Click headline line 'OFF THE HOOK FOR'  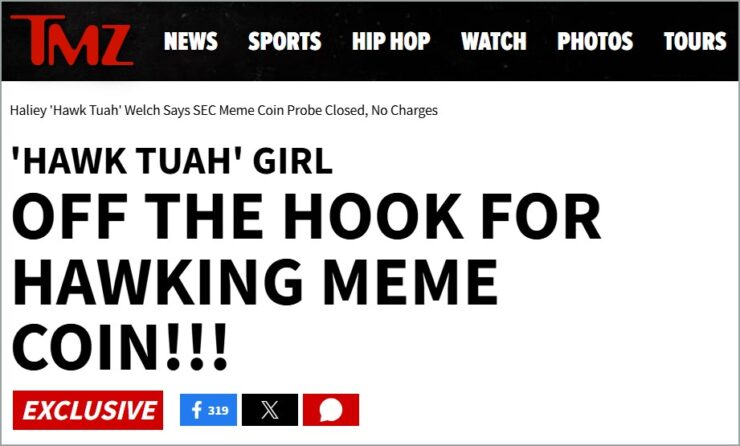tap(306, 216)
